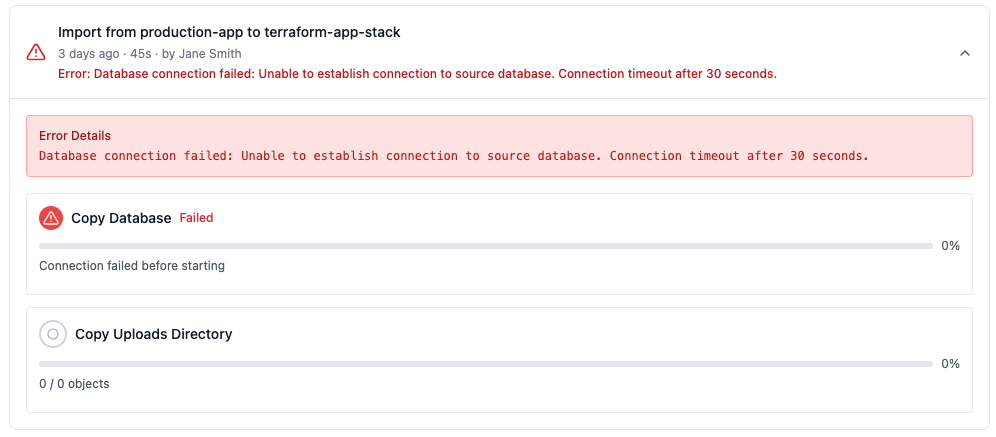996x437 pixels.
Task: Click the Copy Uploads Directory progress bar
Action: [x=486, y=364]
